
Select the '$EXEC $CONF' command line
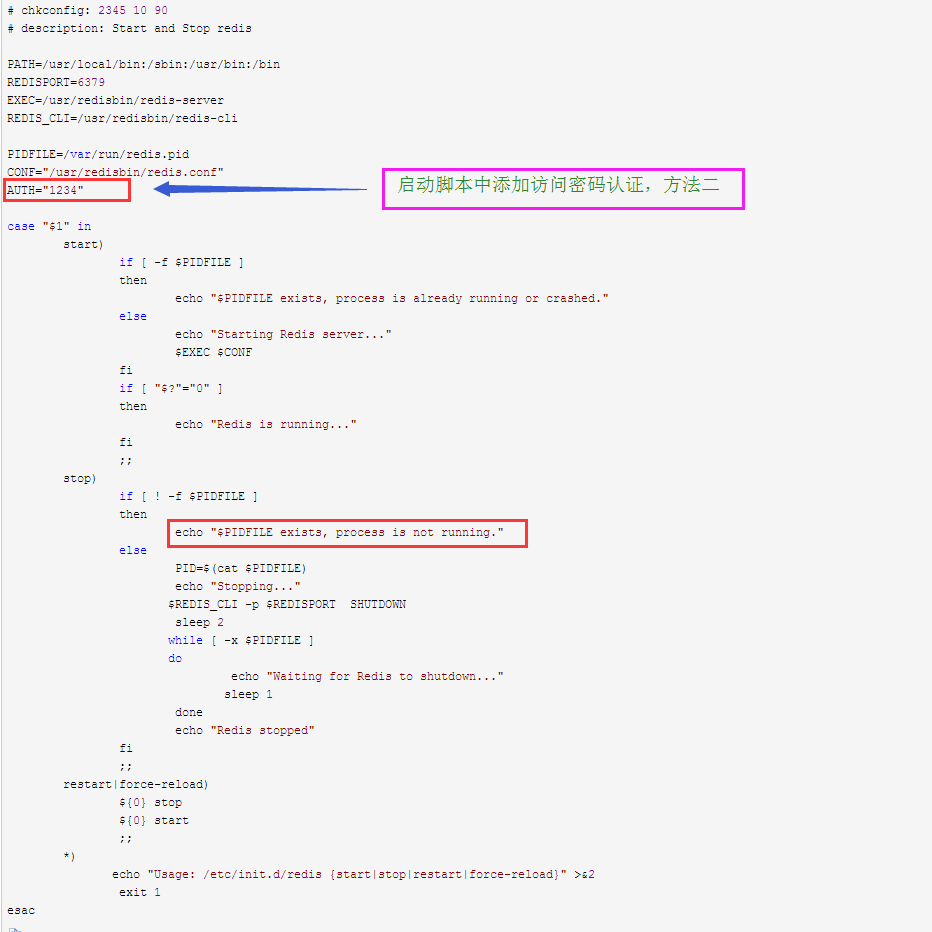tap(213, 352)
